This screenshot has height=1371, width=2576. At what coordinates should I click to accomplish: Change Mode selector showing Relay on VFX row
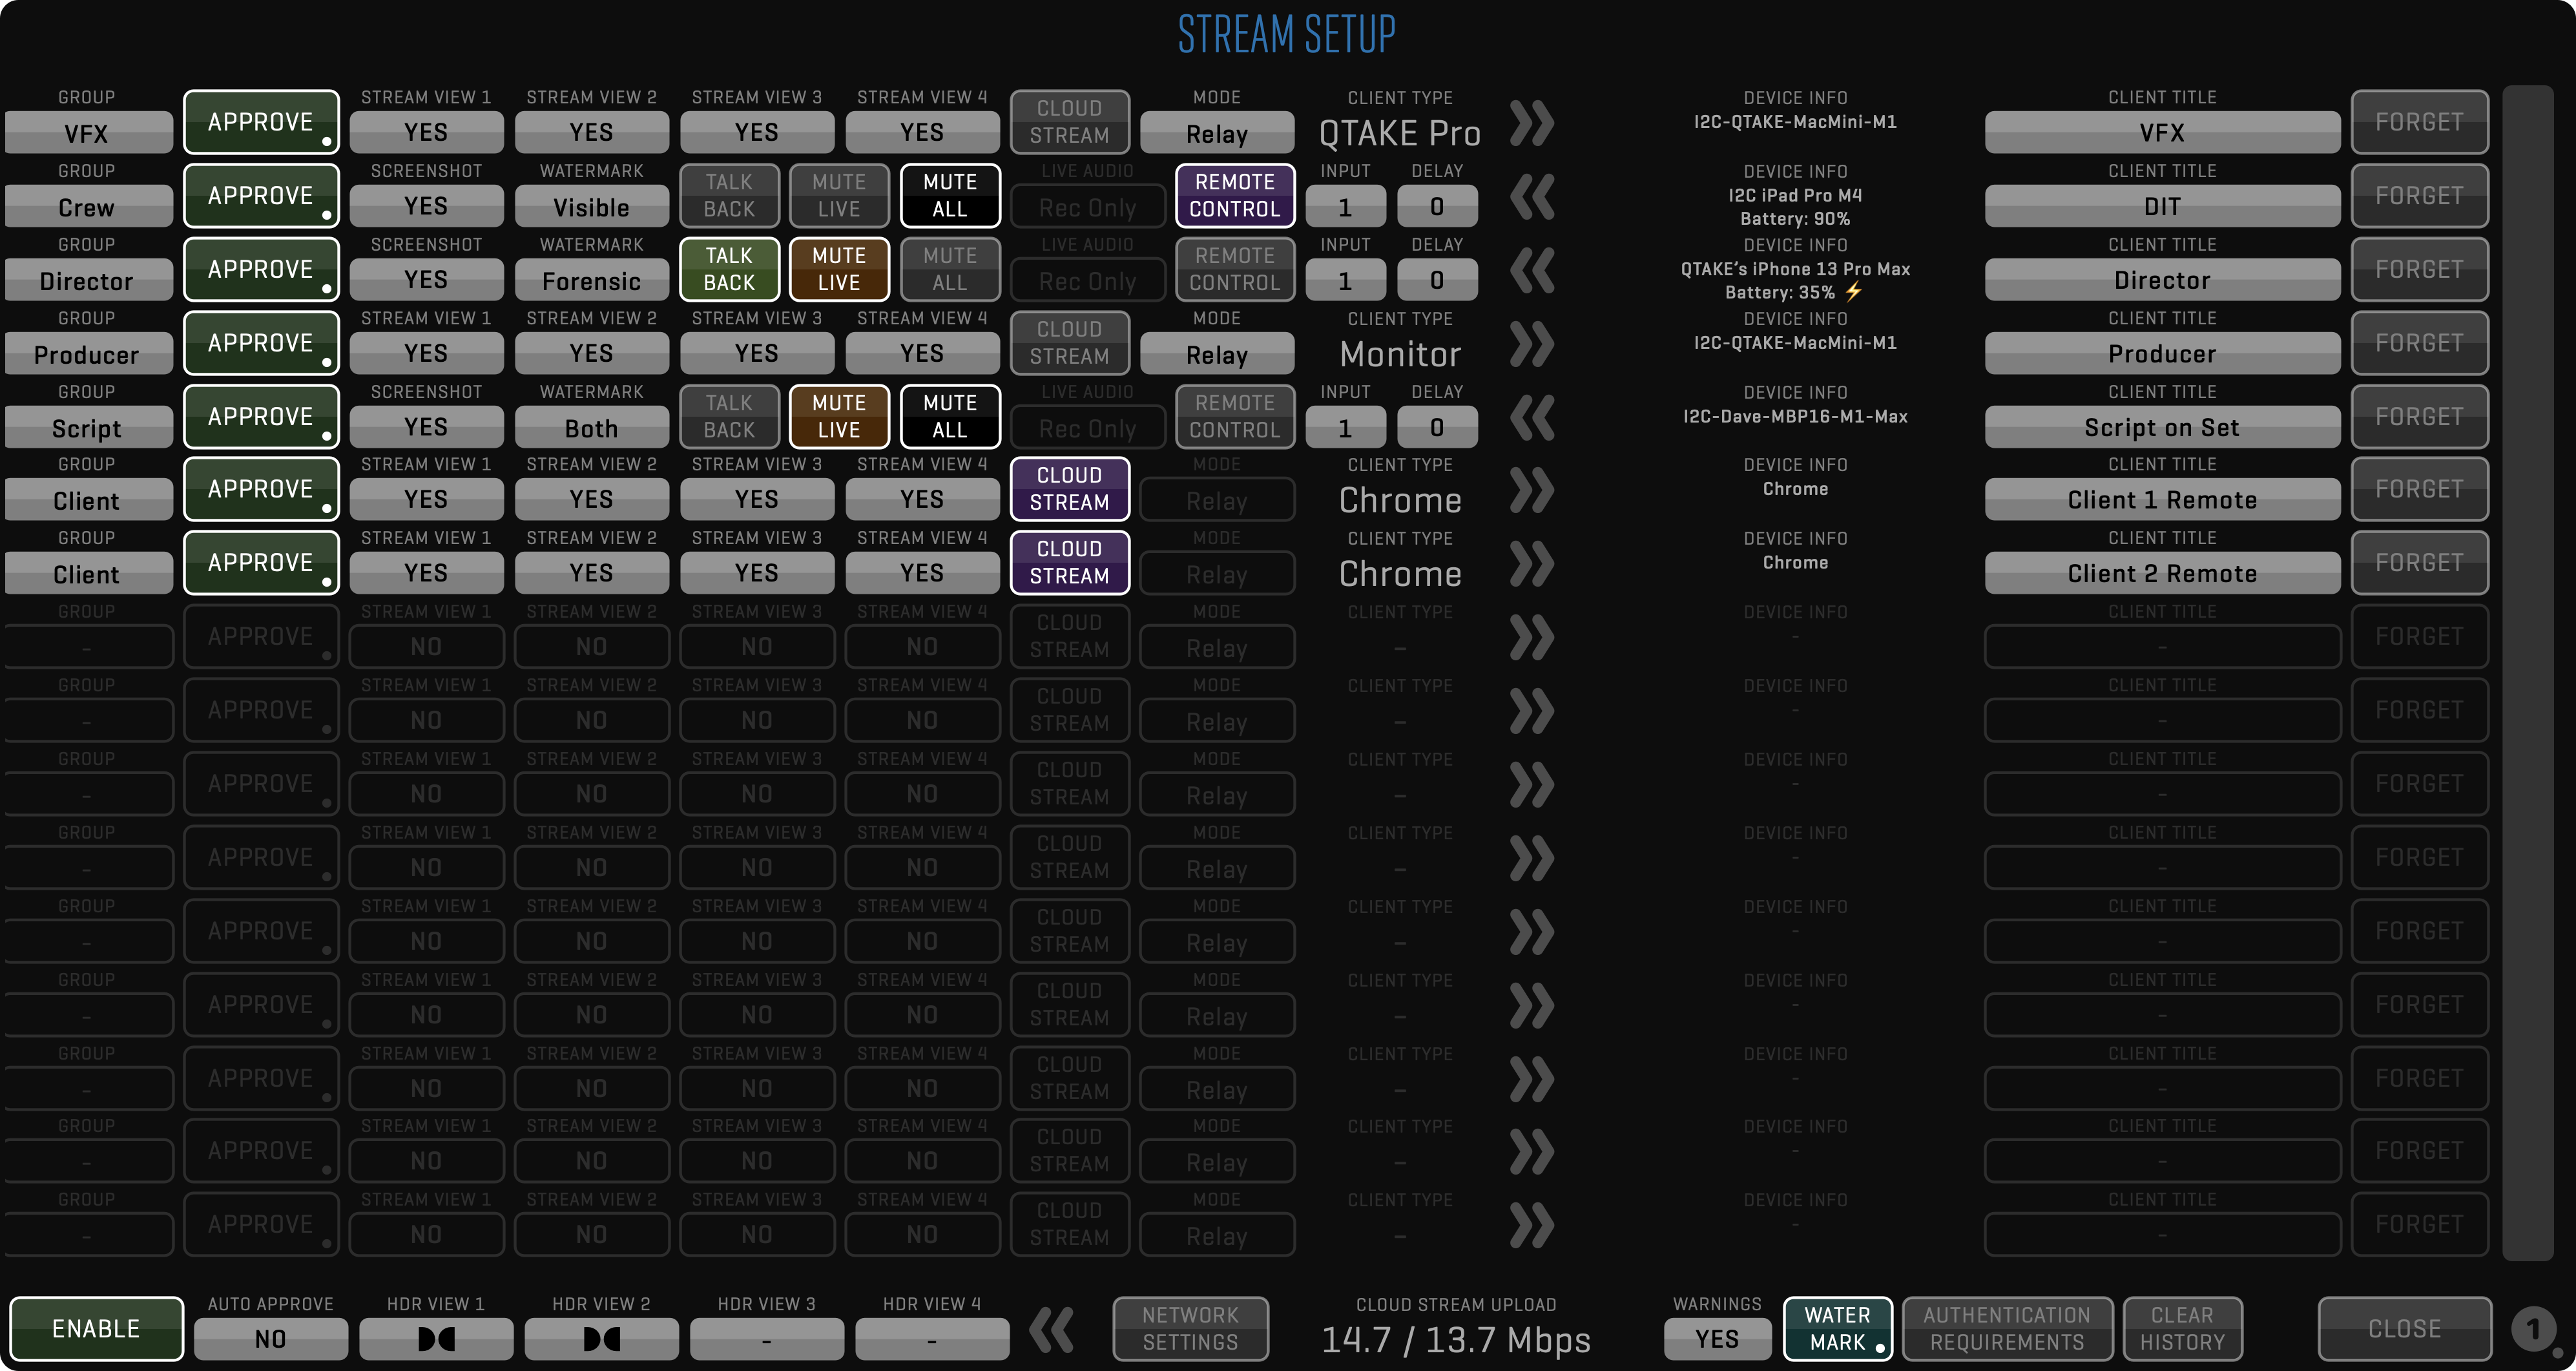[x=1216, y=134]
